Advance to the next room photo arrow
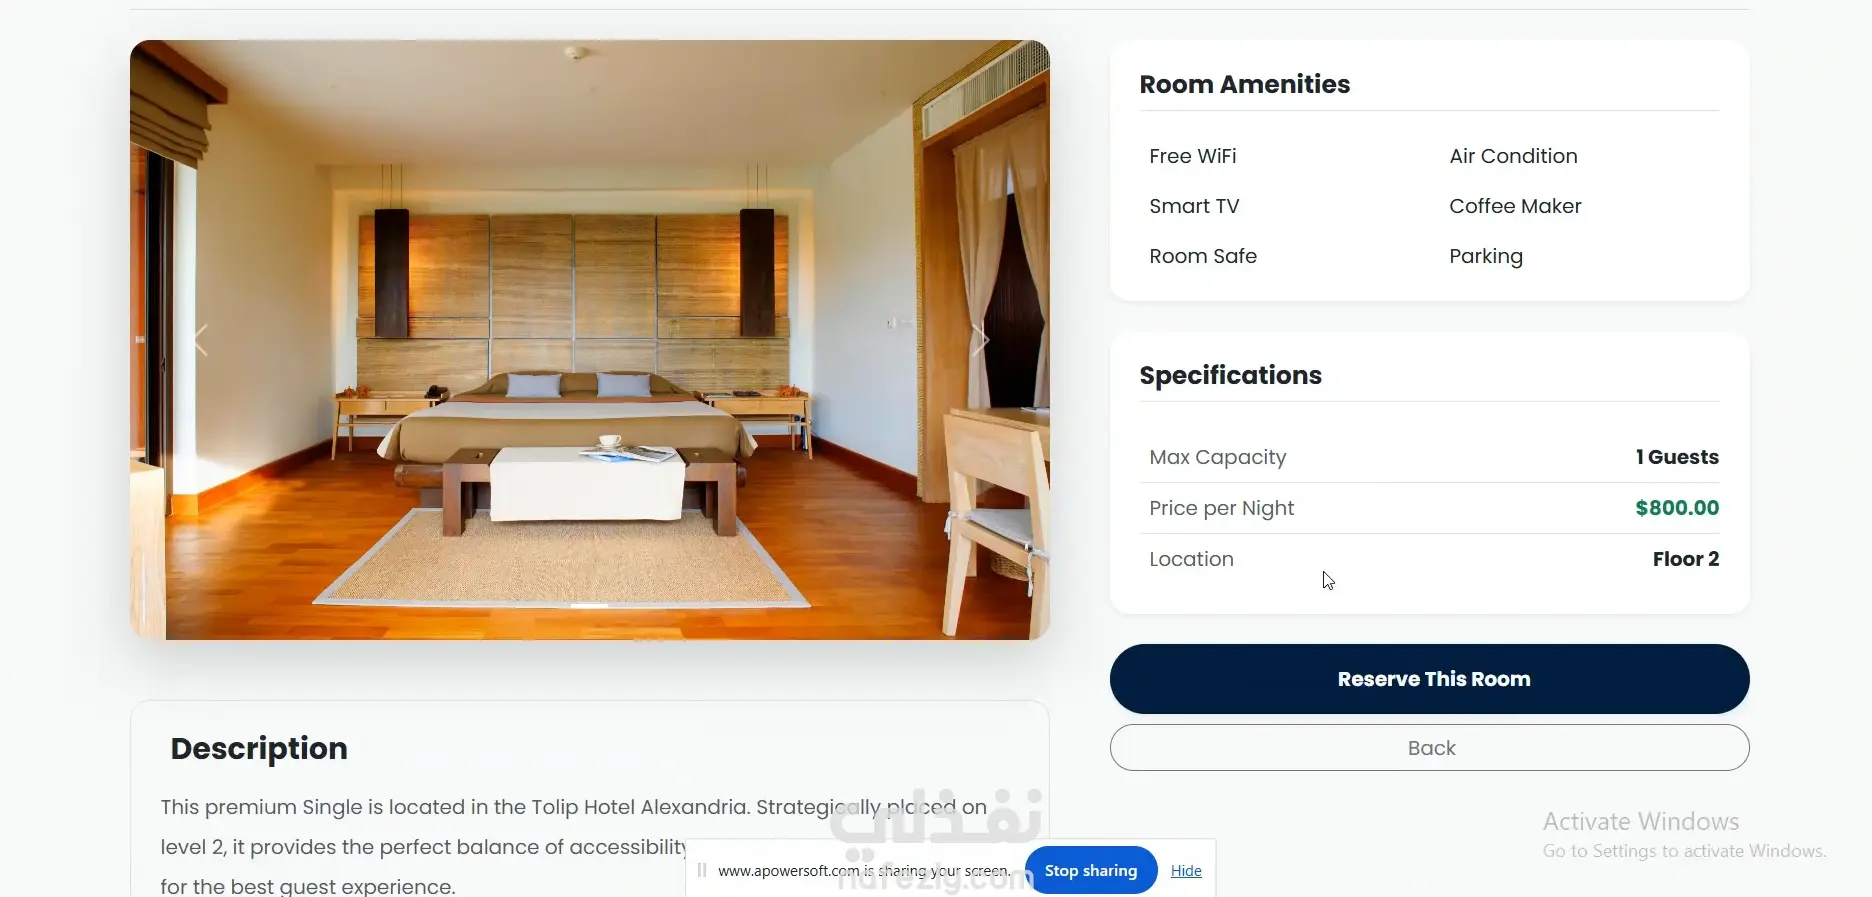The image size is (1872, 897). 980,340
